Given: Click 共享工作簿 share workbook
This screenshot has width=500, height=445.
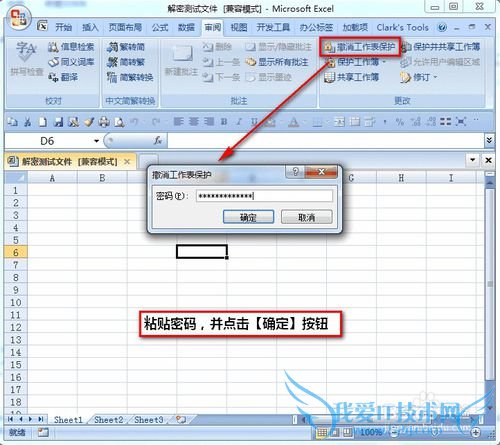Looking at the screenshot, I should [352, 77].
